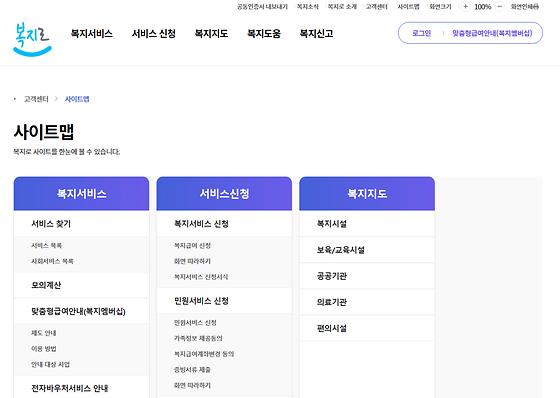The image size is (560, 398).
Task: Open 편의시설 in the sitemap
Action: click(332, 328)
